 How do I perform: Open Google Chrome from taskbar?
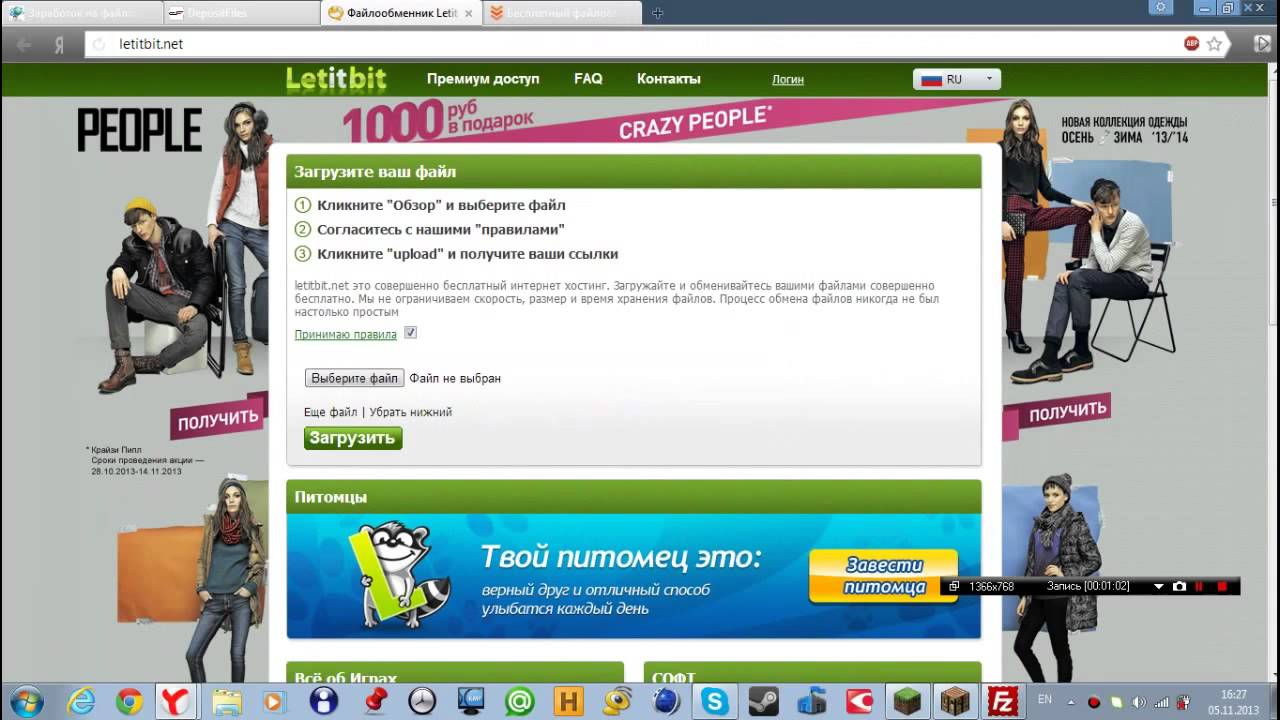[129, 702]
